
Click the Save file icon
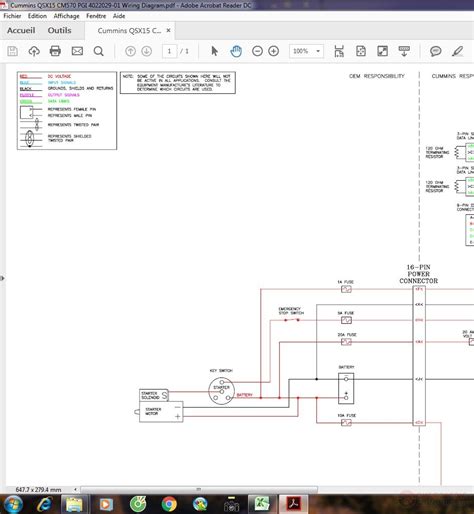pyautogui.click(x=13, y=51)
